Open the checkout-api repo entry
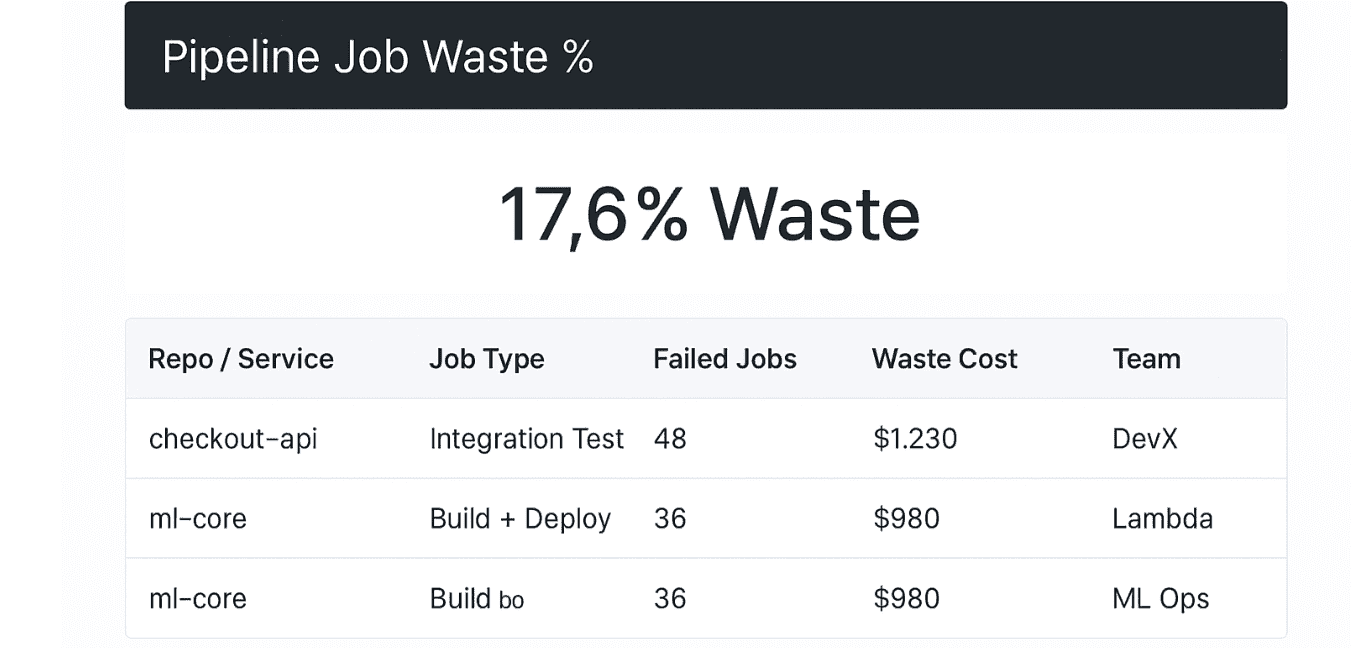The width and height of the screenshot is (1362, 648). pyautogui.click(x=233, y=439)
